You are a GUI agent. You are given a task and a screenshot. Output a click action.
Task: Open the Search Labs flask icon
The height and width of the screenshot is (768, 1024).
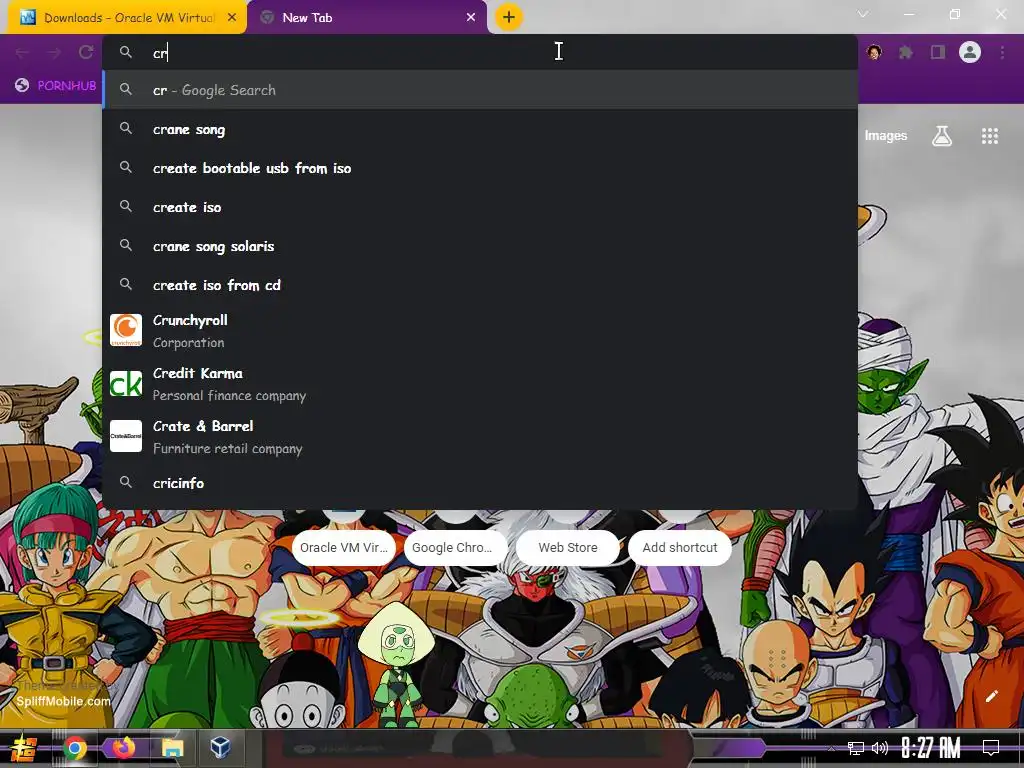point(942,136)
